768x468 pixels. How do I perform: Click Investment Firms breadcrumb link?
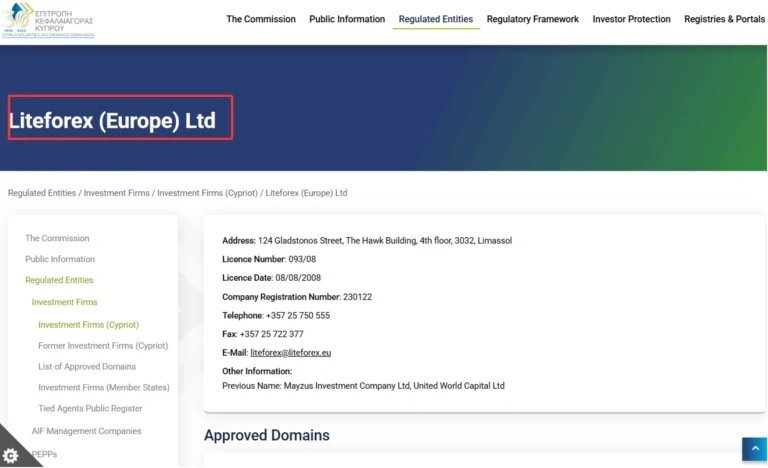tap(117, 193)
